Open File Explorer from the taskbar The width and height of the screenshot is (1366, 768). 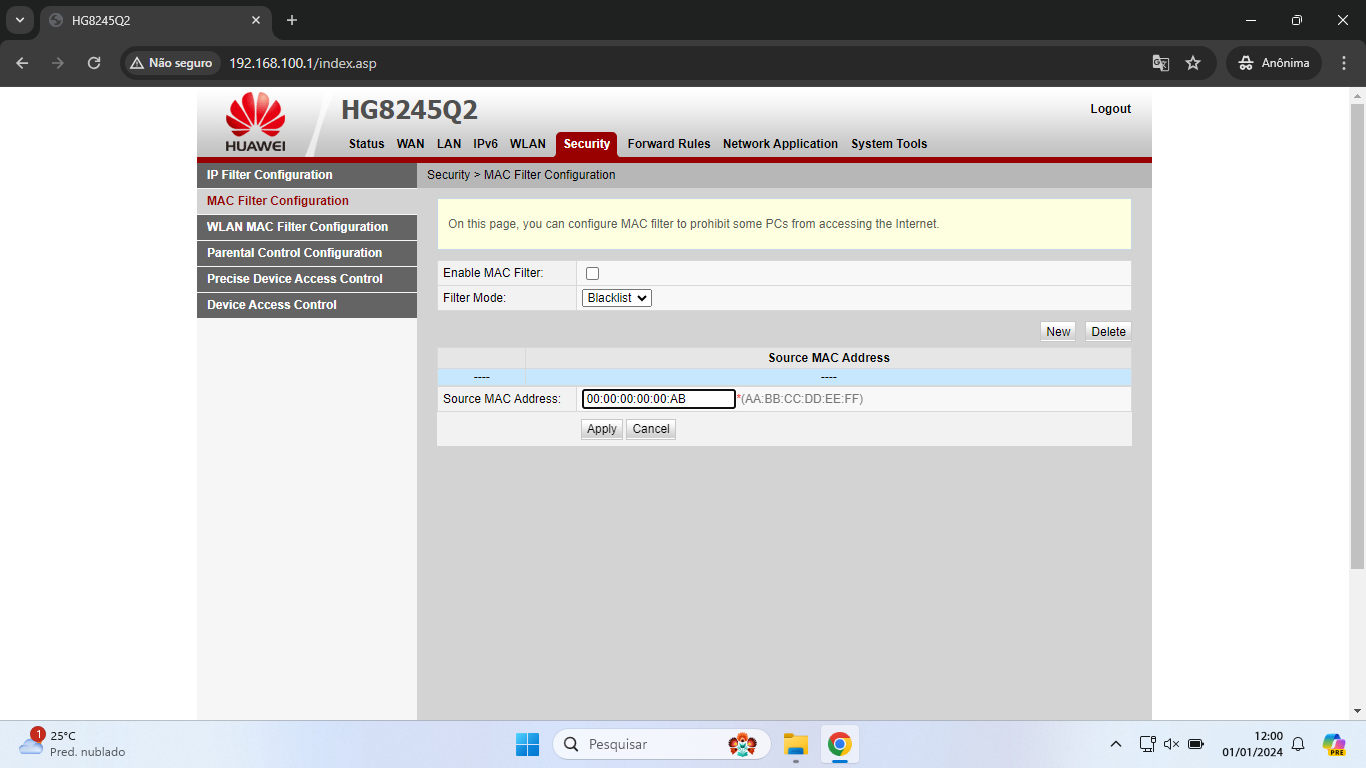pos(795,744)
